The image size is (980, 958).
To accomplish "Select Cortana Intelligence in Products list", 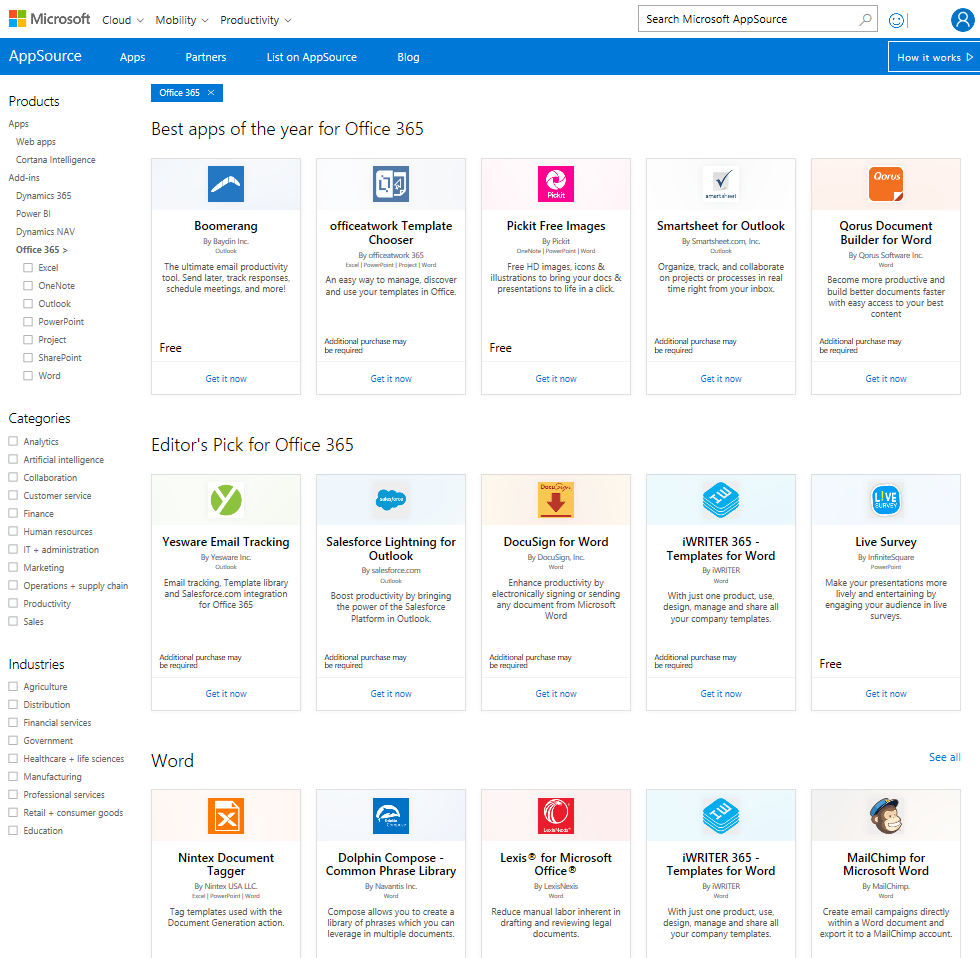I will coord(56,160).
